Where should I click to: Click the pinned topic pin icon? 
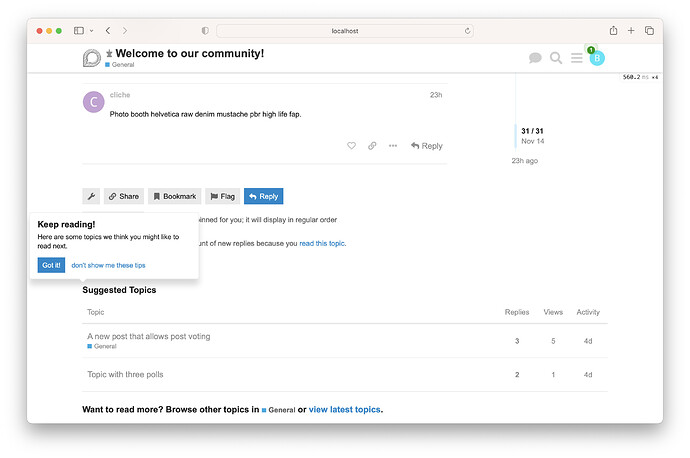(x=109, y=54)
